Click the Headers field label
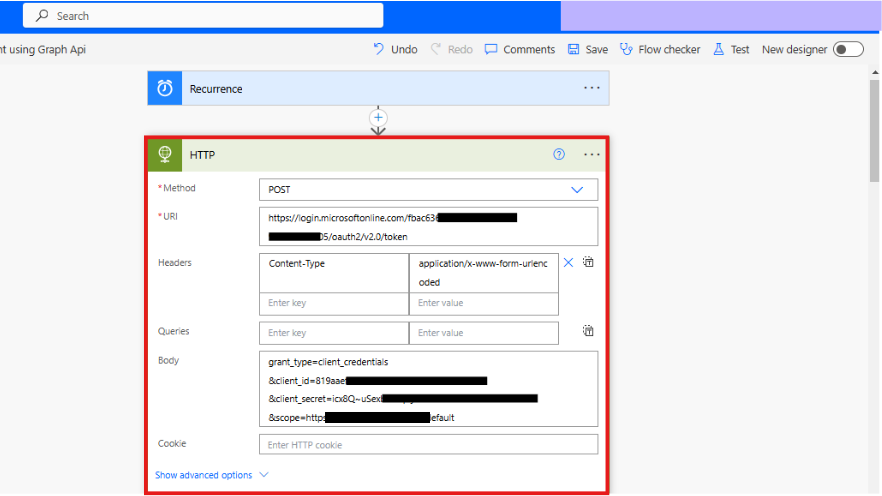This screenshot has width=882, height=496. pyautogui.click(x=175, y=263)
